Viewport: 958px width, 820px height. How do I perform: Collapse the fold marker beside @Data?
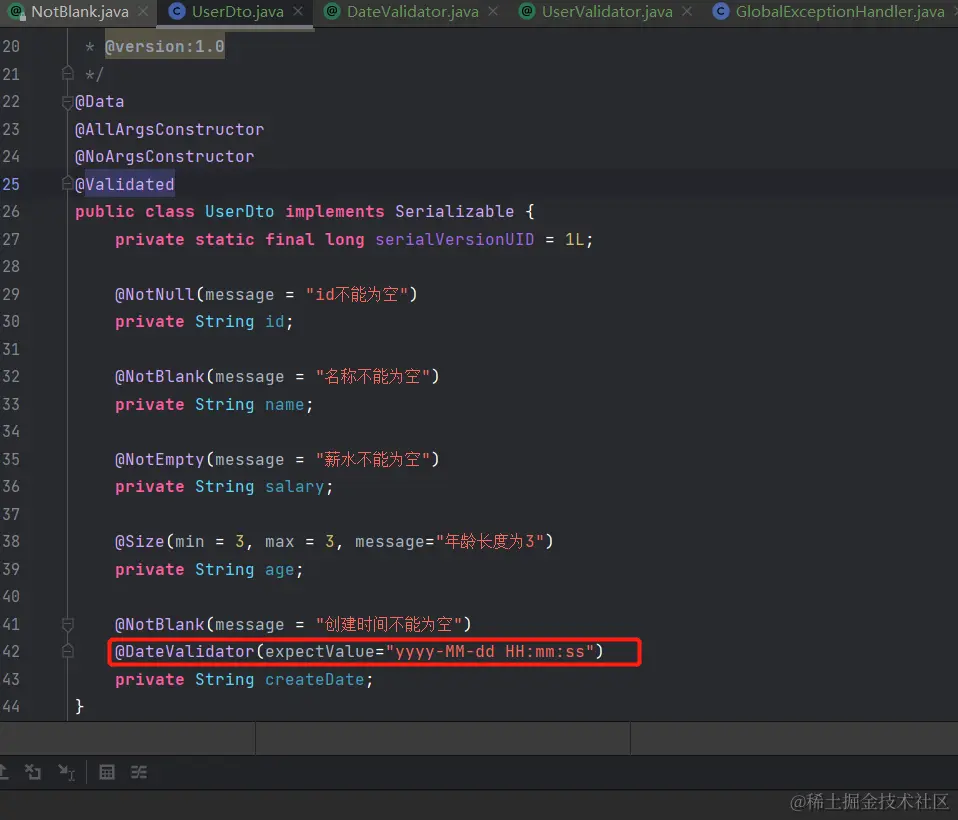coord(68,101)
